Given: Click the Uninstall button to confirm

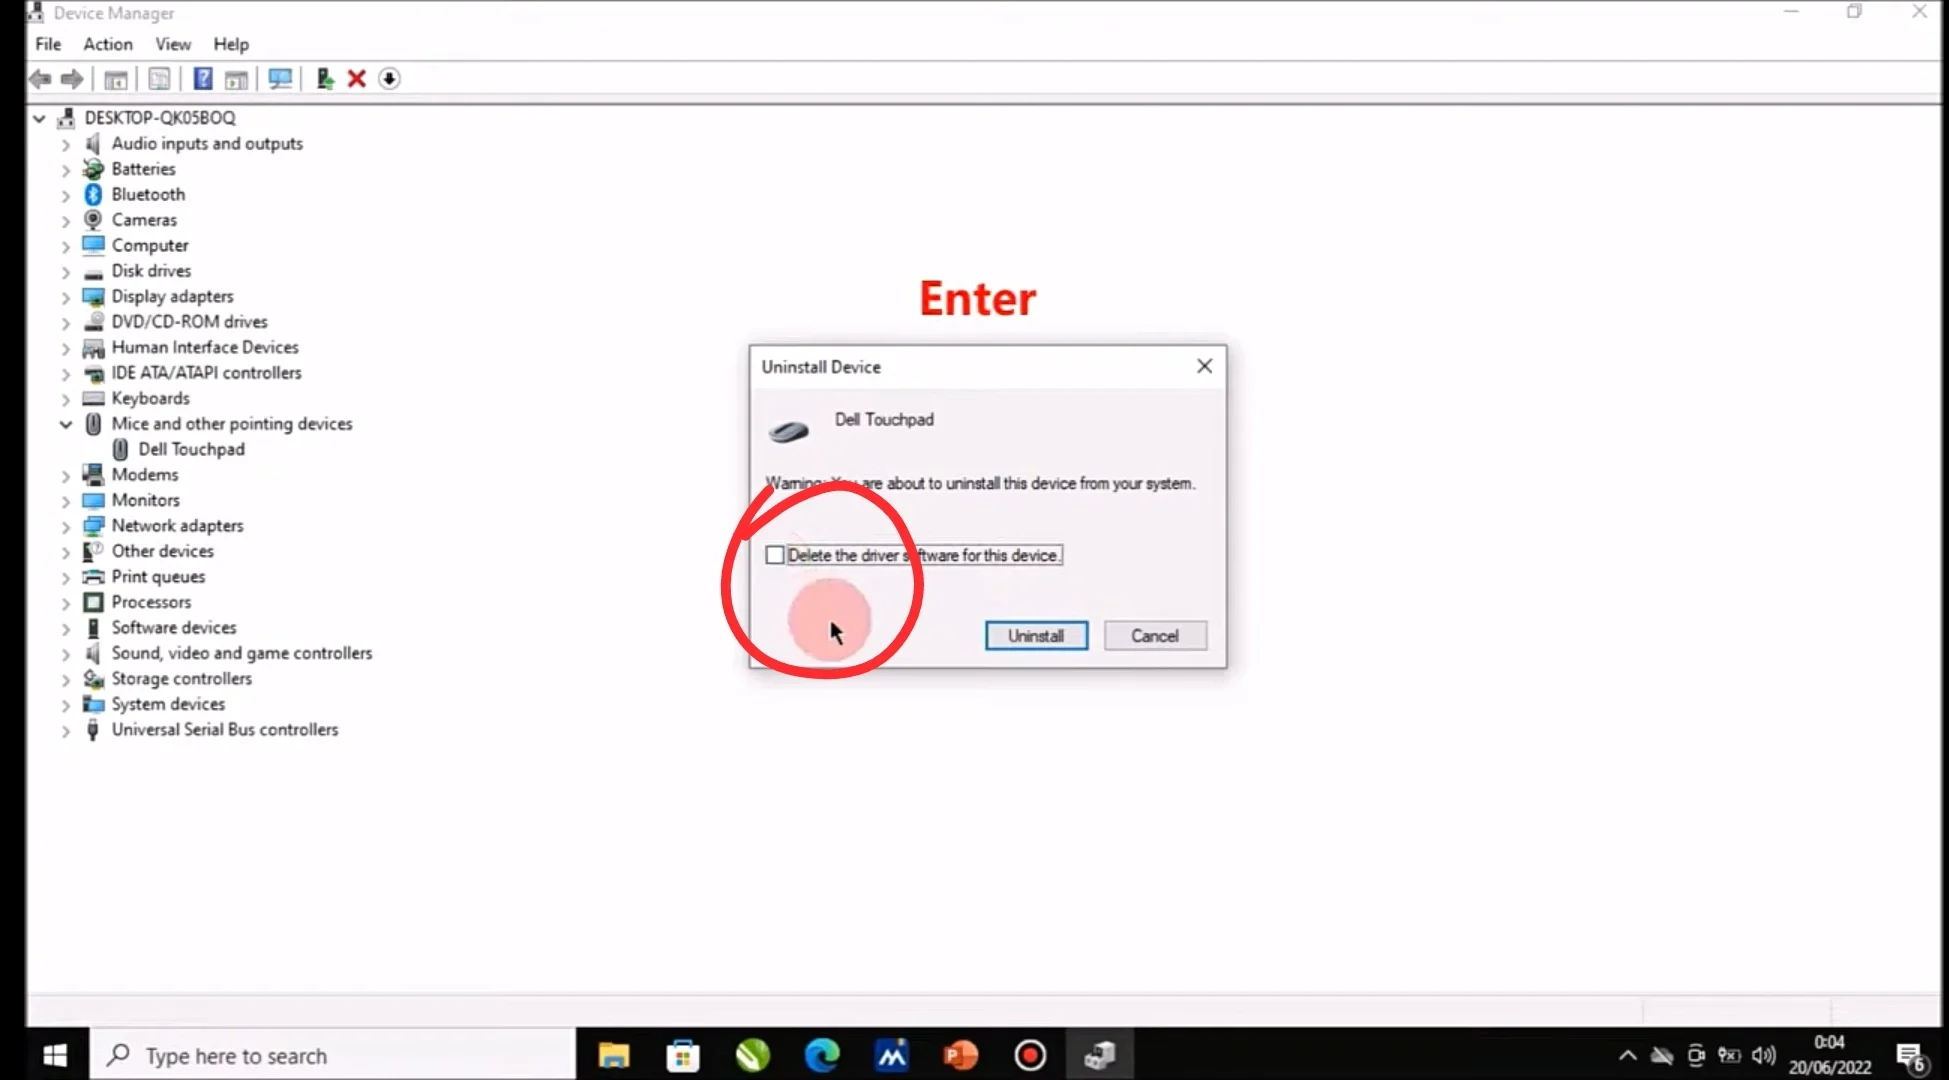Looking at the screenshot, I should 1036,636.
